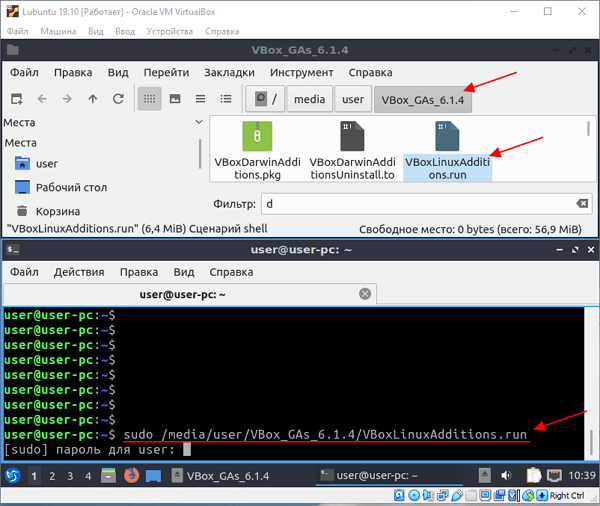The height and width of the screenshot is (506, 600).
Task: Close the user@user-pc terminal tab
Action: [x=365, y=294]
